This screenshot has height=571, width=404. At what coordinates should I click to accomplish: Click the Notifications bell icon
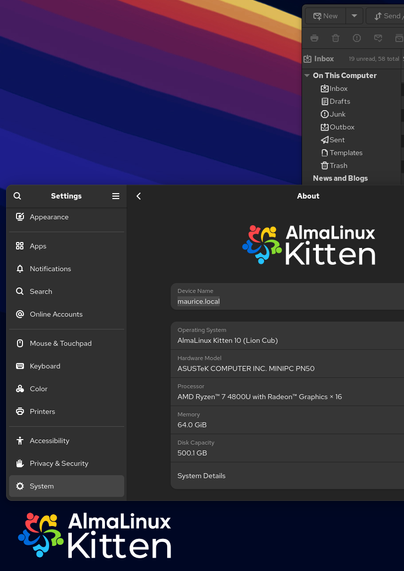[20, 269]
